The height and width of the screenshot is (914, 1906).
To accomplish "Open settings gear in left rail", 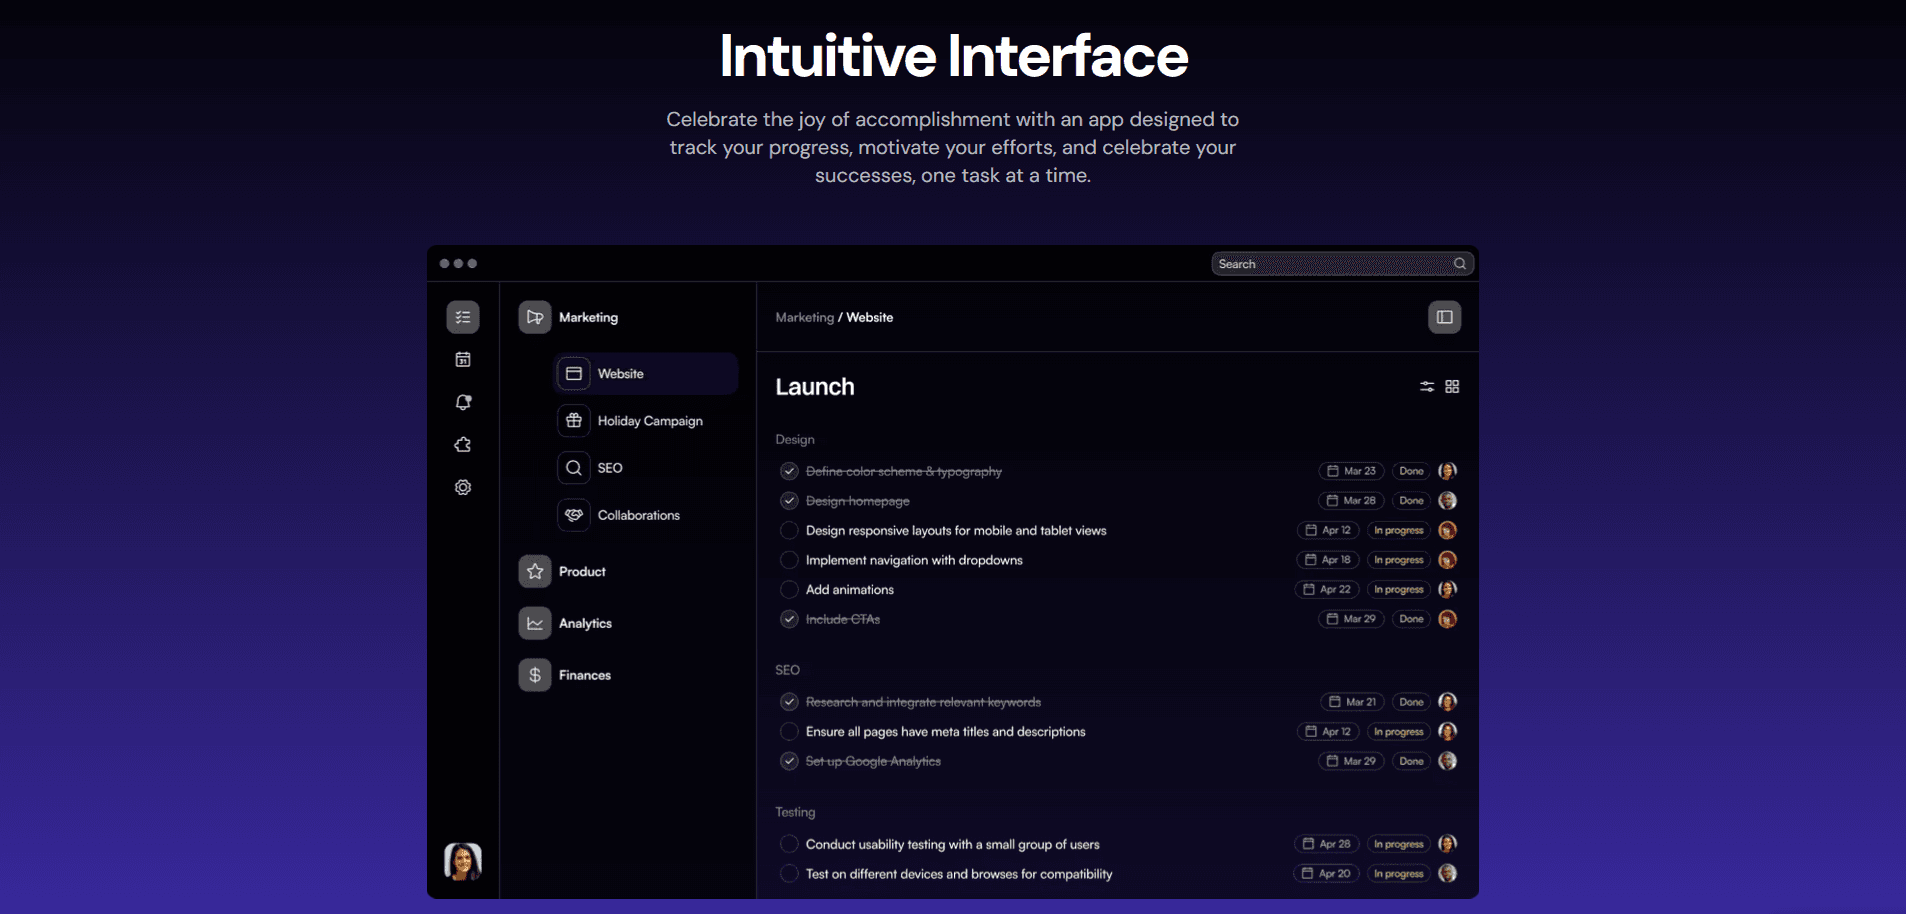I will point(463,488).
